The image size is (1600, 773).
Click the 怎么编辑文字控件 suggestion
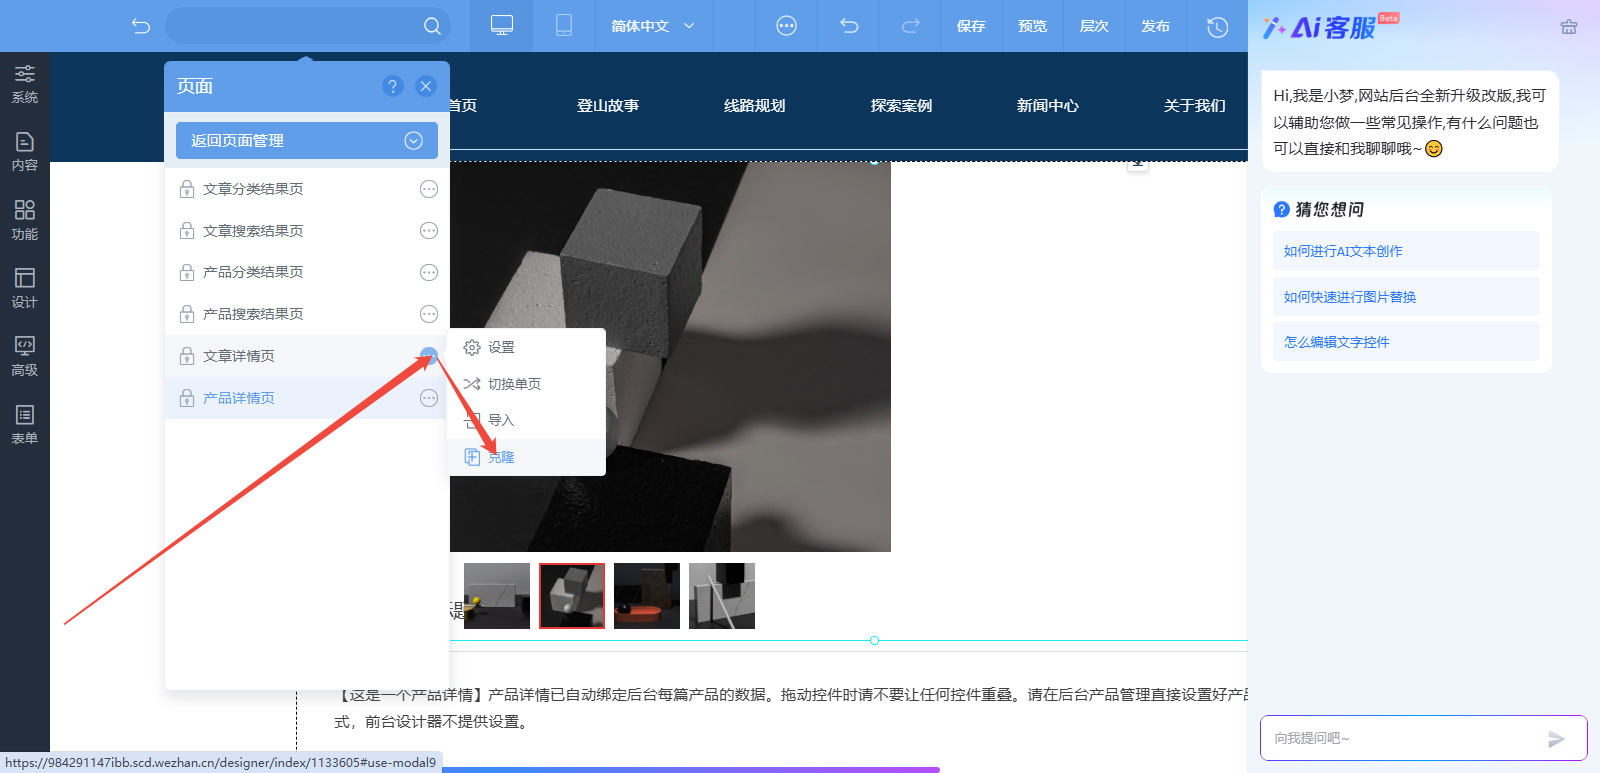pos(1406,342)
